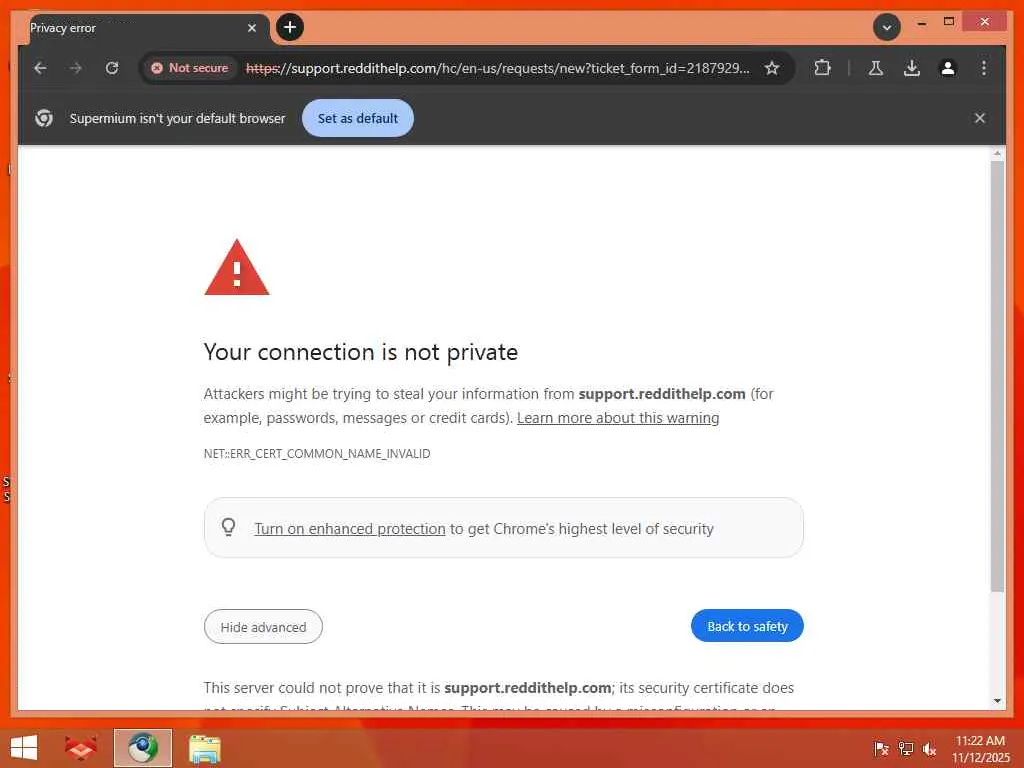
Task: Open a new tab with plus button
Action: (x=290, y=27)
